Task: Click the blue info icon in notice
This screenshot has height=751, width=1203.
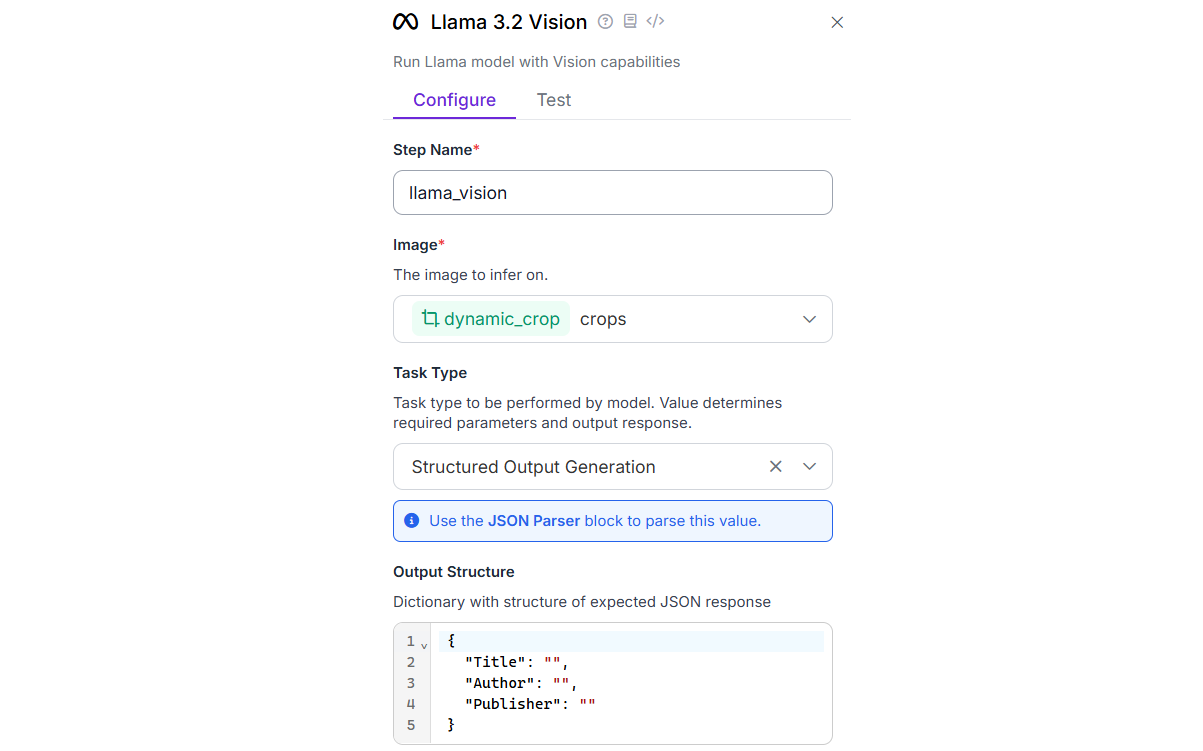Action: [411, 521]
